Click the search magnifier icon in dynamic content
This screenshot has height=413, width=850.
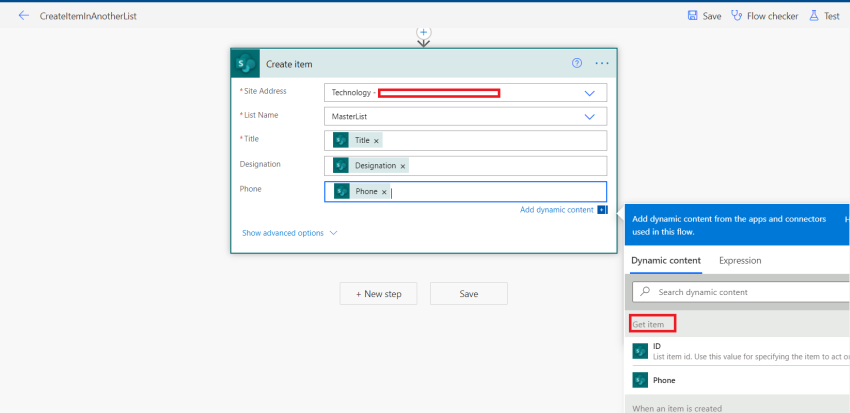pos(645,292)
